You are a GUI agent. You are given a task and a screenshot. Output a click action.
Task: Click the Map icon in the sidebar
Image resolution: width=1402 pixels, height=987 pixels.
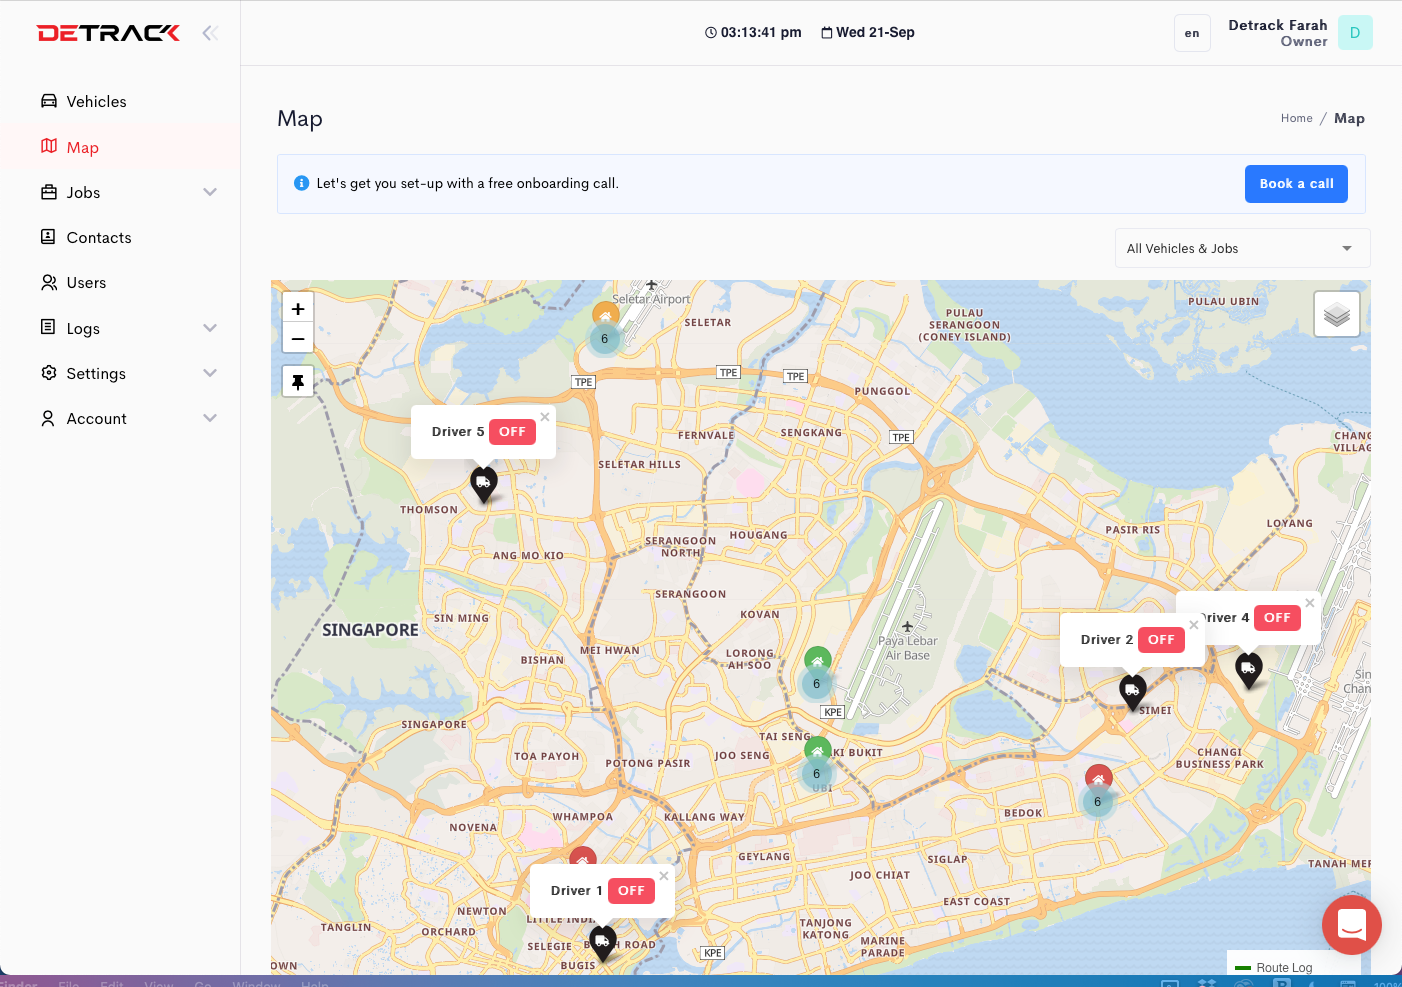click(x=49, y=147)
